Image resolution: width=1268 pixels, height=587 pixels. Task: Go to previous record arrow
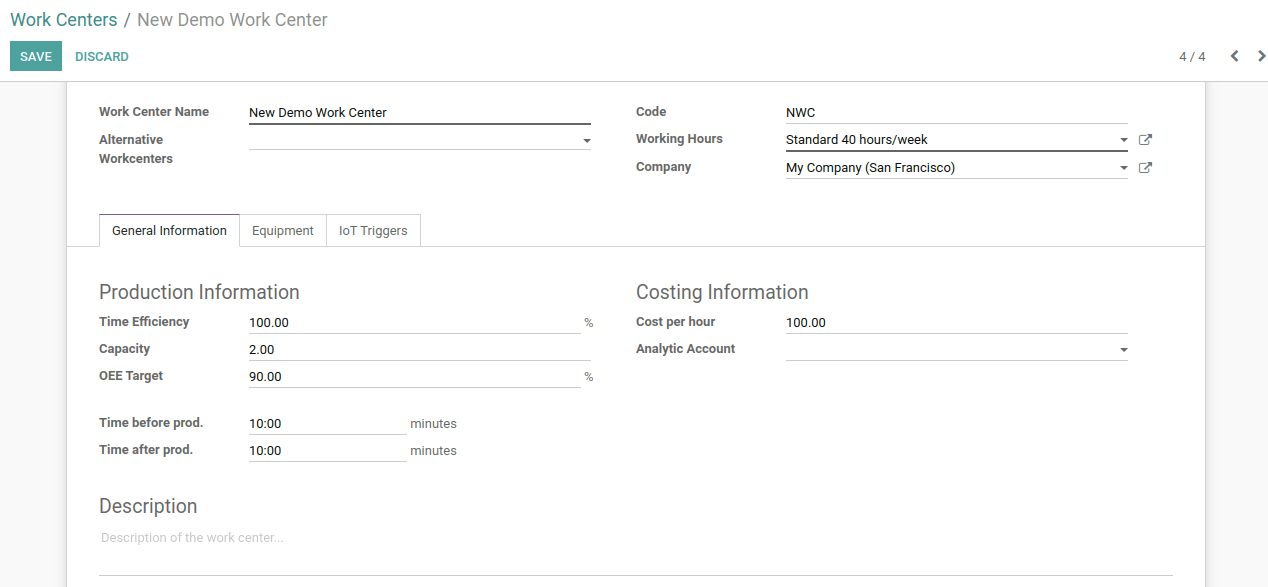pos(1234,56)
